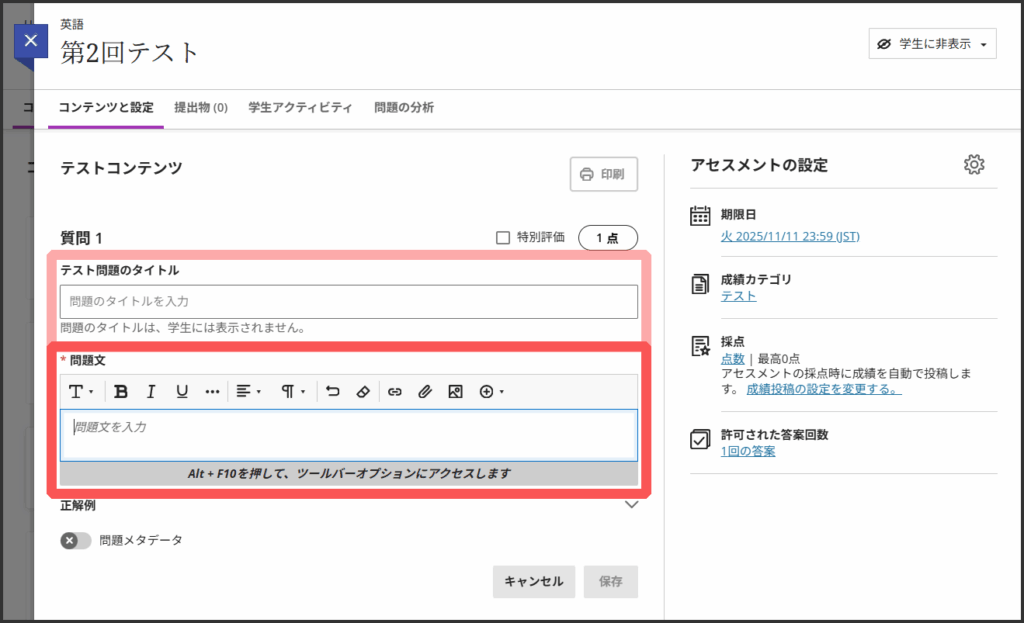Open the due date link 2025/11/11
Image resolution: width=1024 pixels, height=623 pixels.
tap(790, 236)
